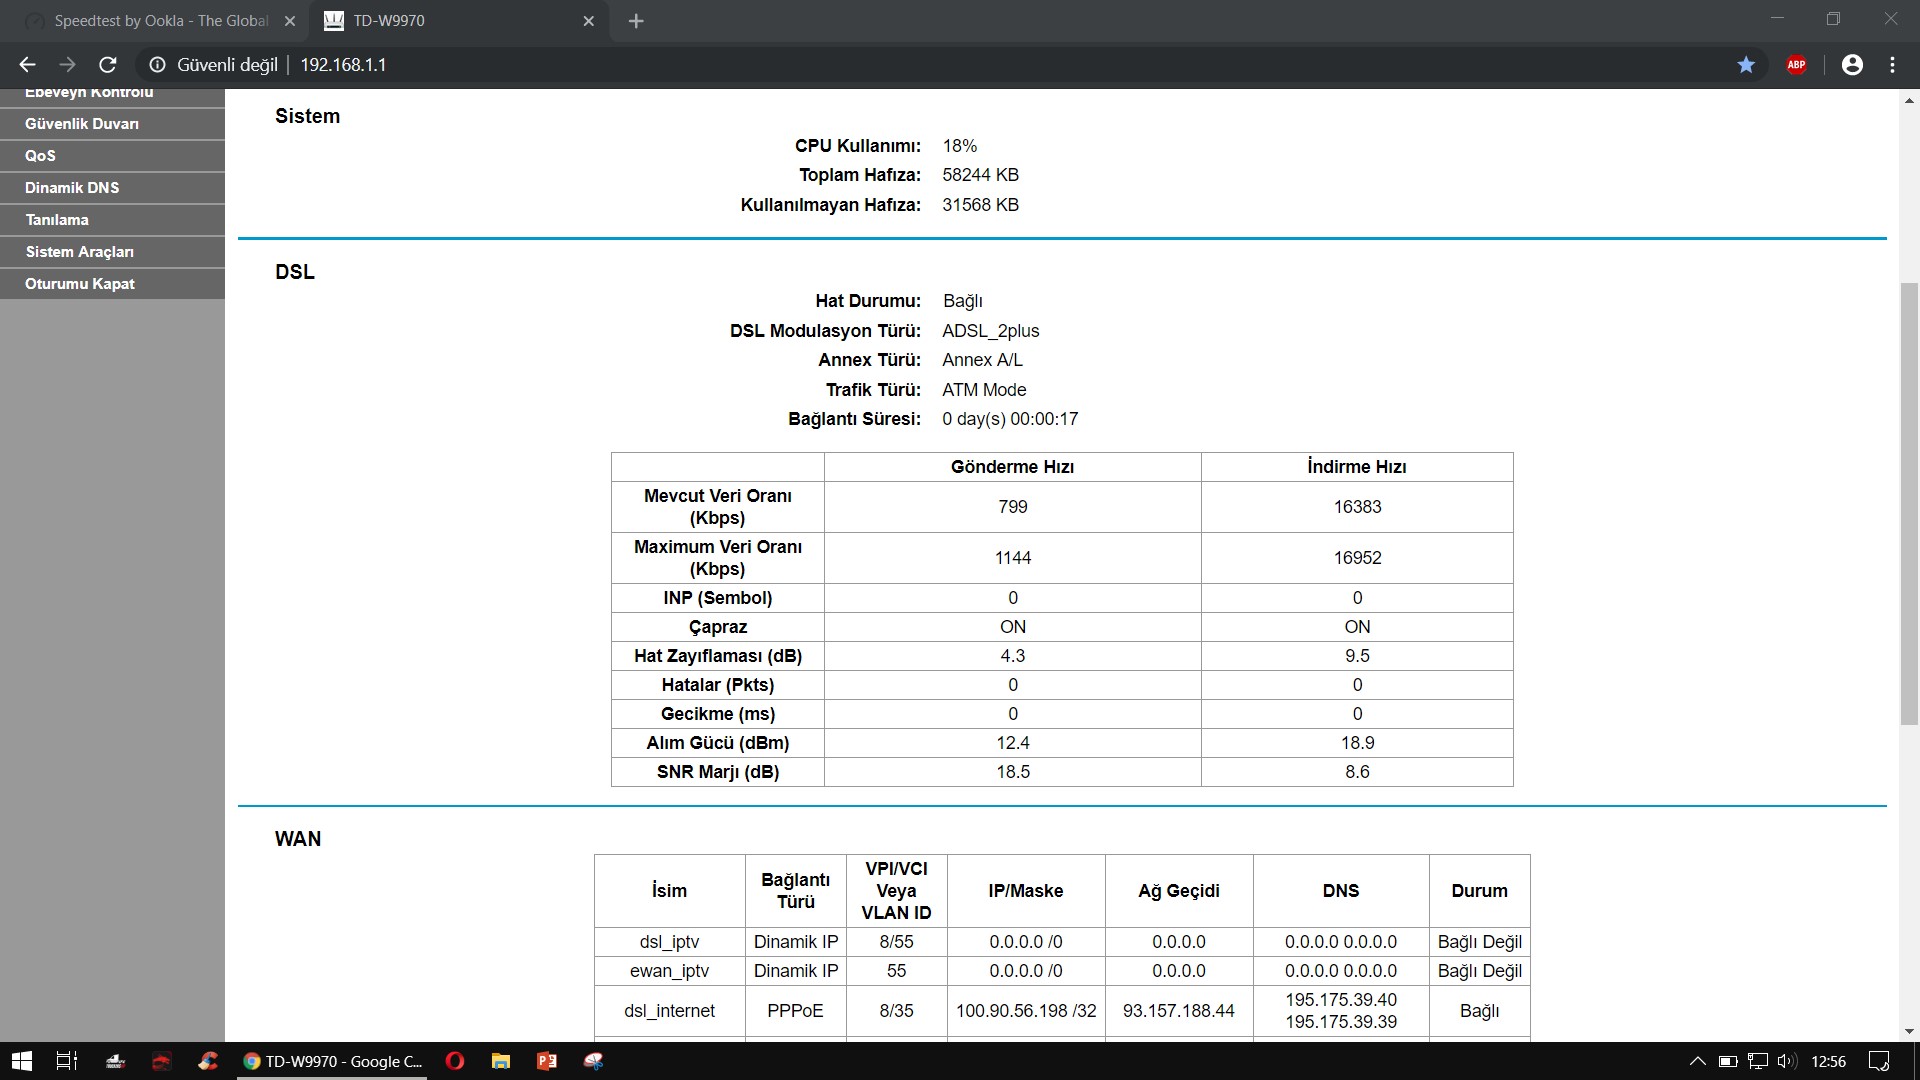This screenshot has height=1080, width=1920.
Task: Click Oturumu Kapat to log out
Action: 112,284
